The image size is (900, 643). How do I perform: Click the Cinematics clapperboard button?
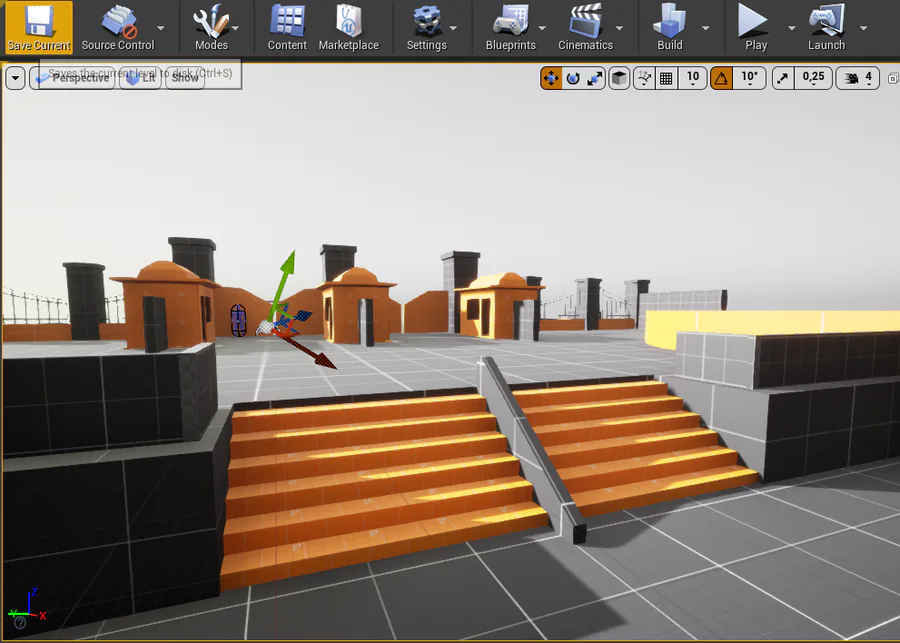click(x=585, y=28)
